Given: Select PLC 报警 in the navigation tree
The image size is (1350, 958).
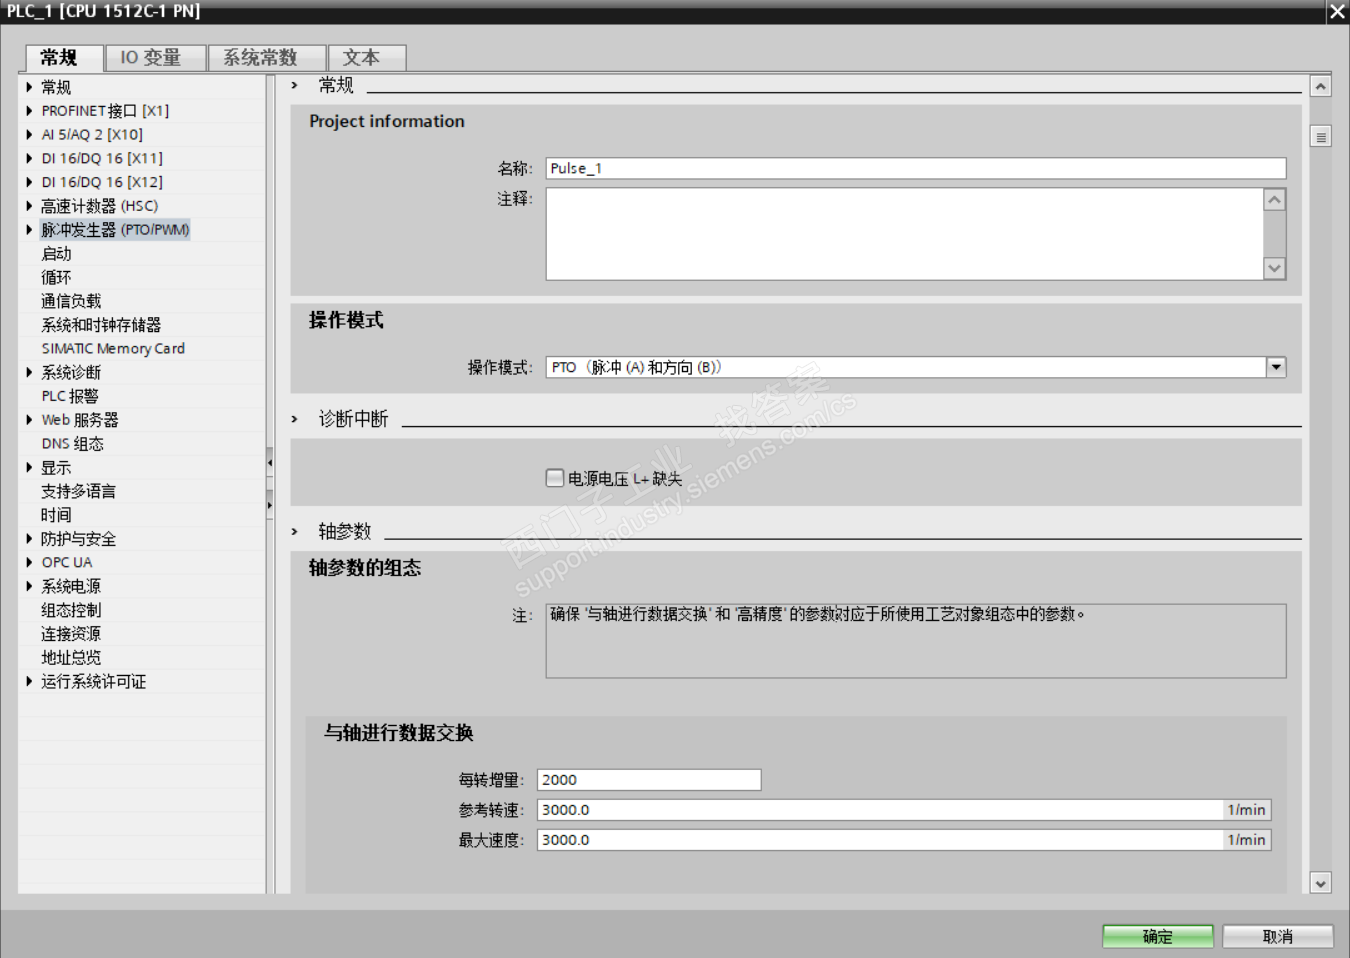Looking at the screenshot, I should 70,396.
